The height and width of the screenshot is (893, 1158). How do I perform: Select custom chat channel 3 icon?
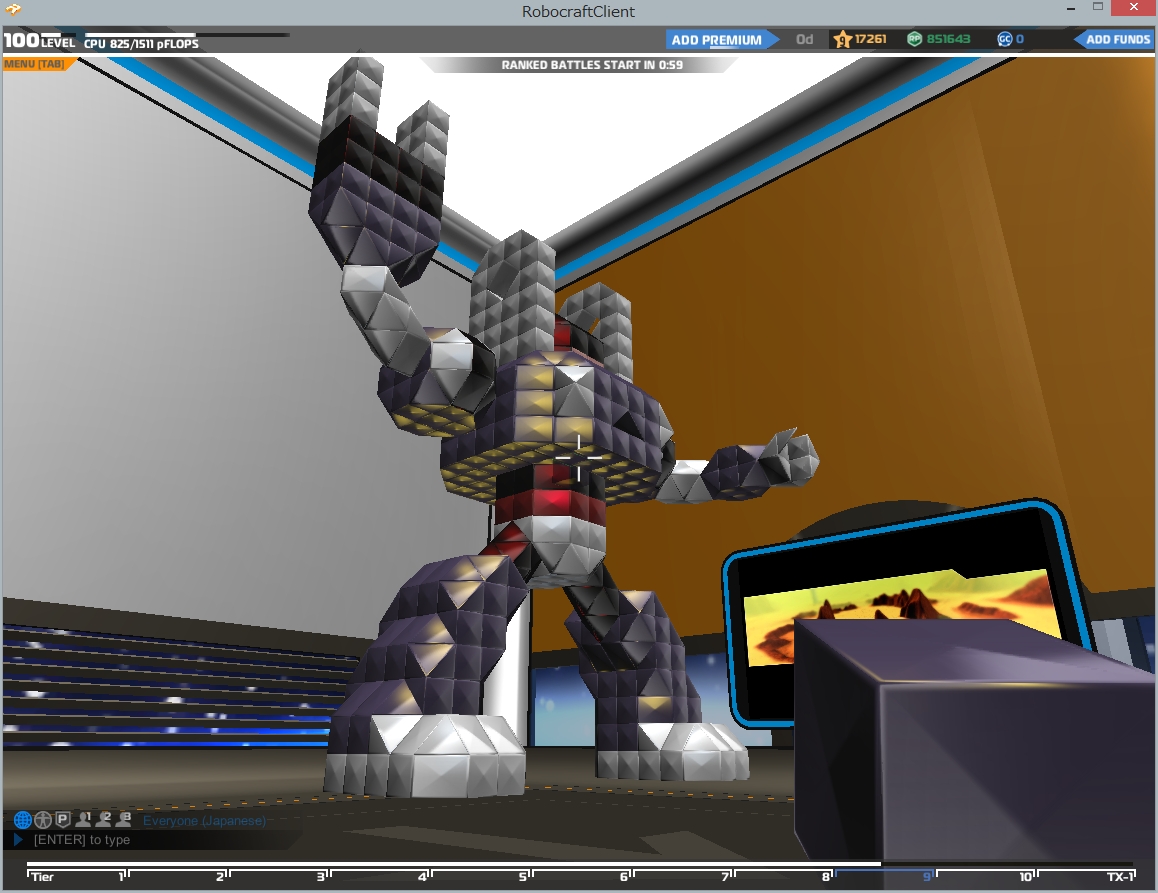pyautogui.click(x=123, y=818)
